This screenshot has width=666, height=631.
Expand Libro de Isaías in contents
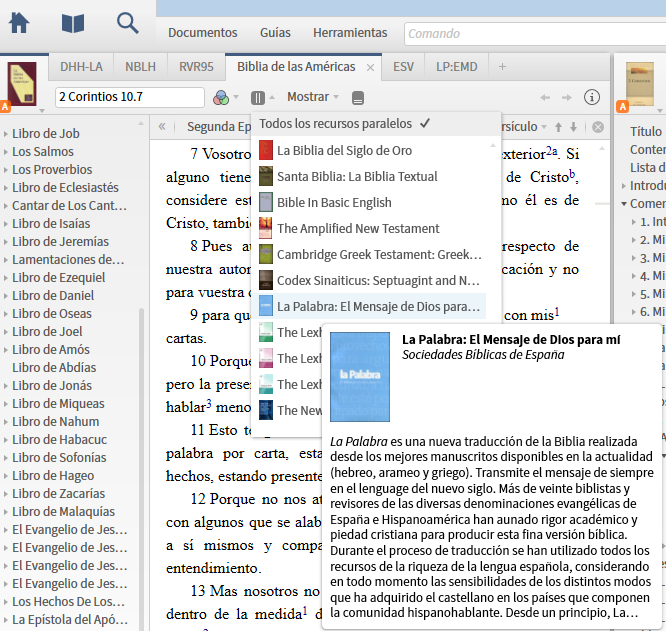coord(6,224)
